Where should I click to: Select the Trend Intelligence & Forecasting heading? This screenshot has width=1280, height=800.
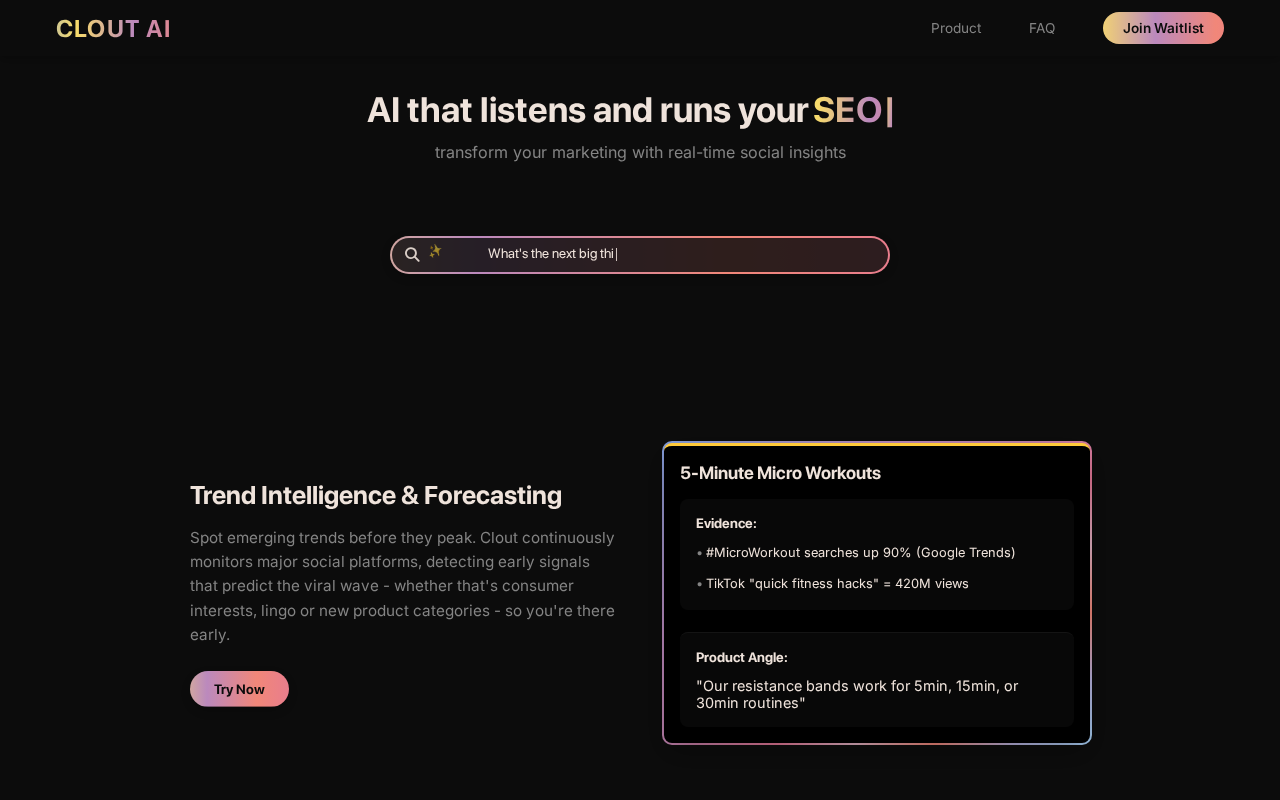click(x=376, y=495)
